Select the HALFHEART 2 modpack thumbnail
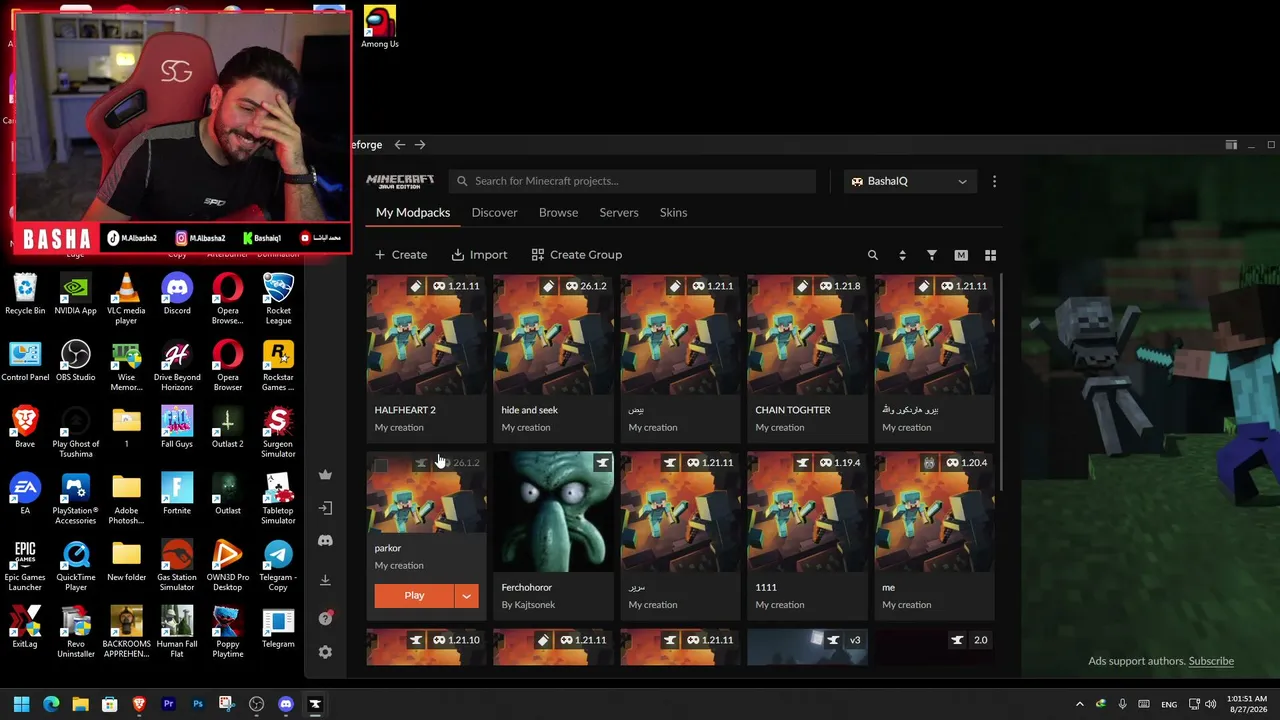Image resolution: width=1280 pixels, height=720 pixels. point(427,335)
